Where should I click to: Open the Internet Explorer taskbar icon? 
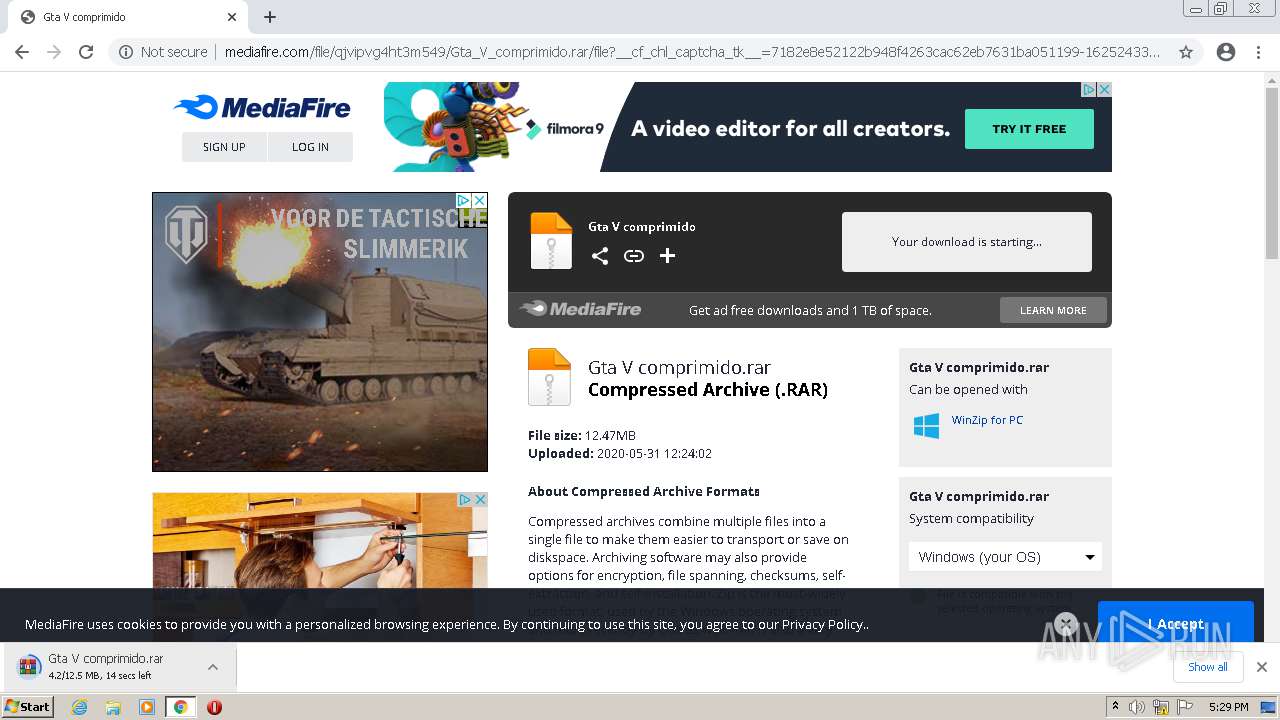(79, 707)
